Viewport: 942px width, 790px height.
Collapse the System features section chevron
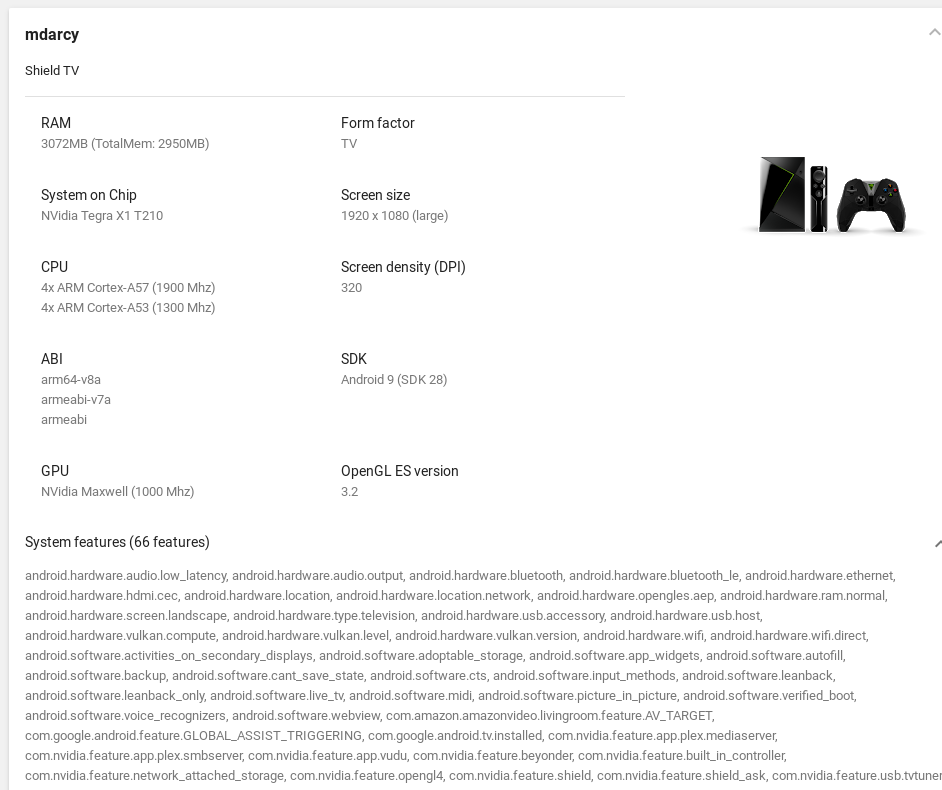(x=938, y=543)
